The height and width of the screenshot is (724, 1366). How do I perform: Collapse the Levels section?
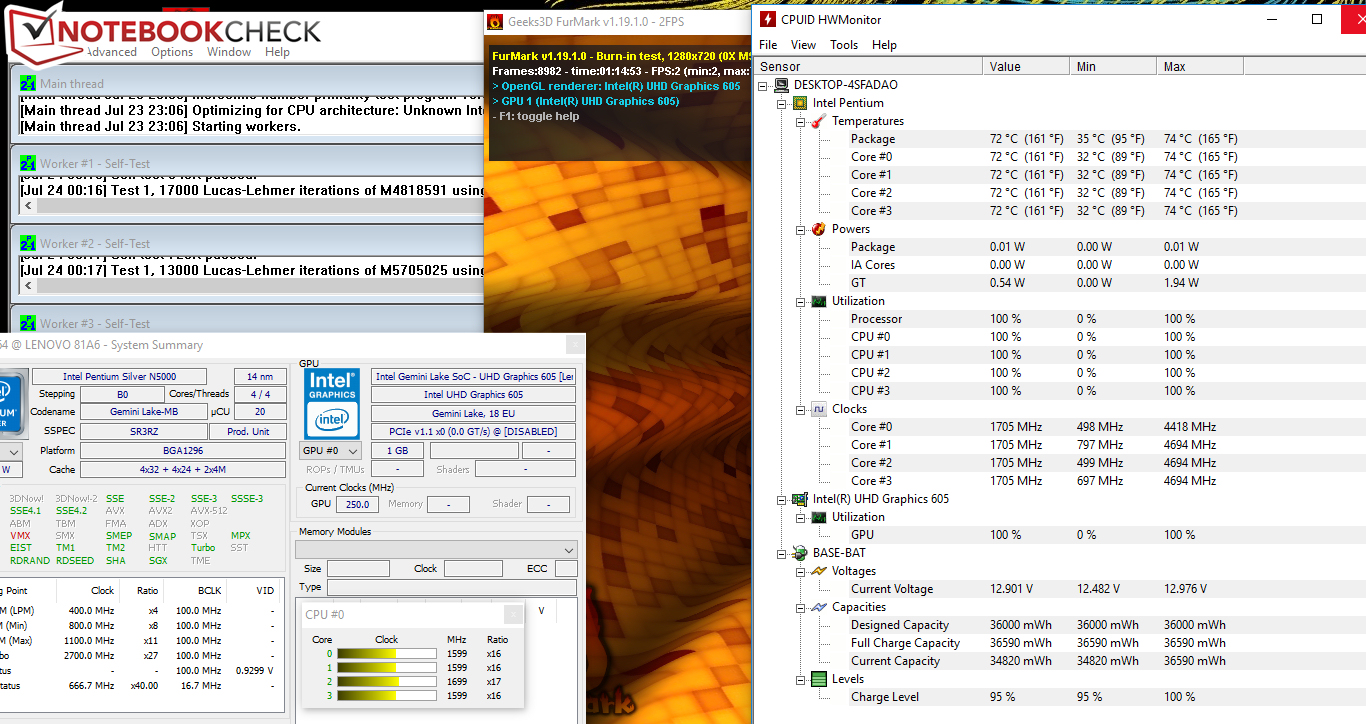[801, 679]
